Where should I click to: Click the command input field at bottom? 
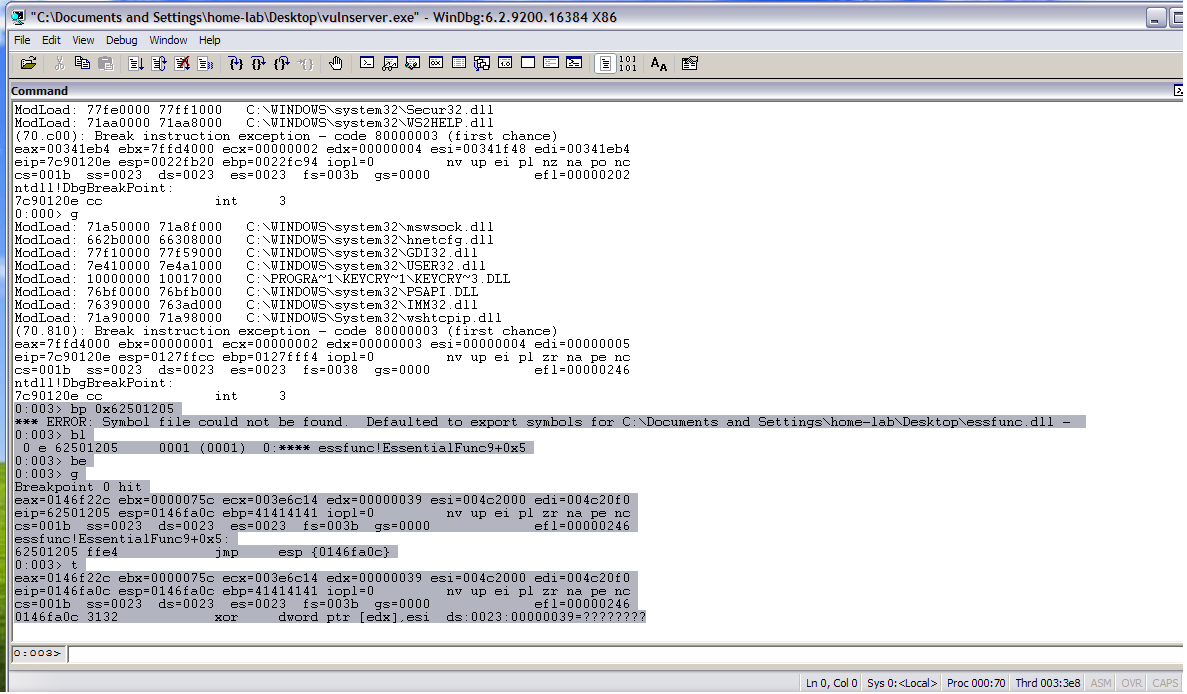pyautogui.click(x=600, y=654)
